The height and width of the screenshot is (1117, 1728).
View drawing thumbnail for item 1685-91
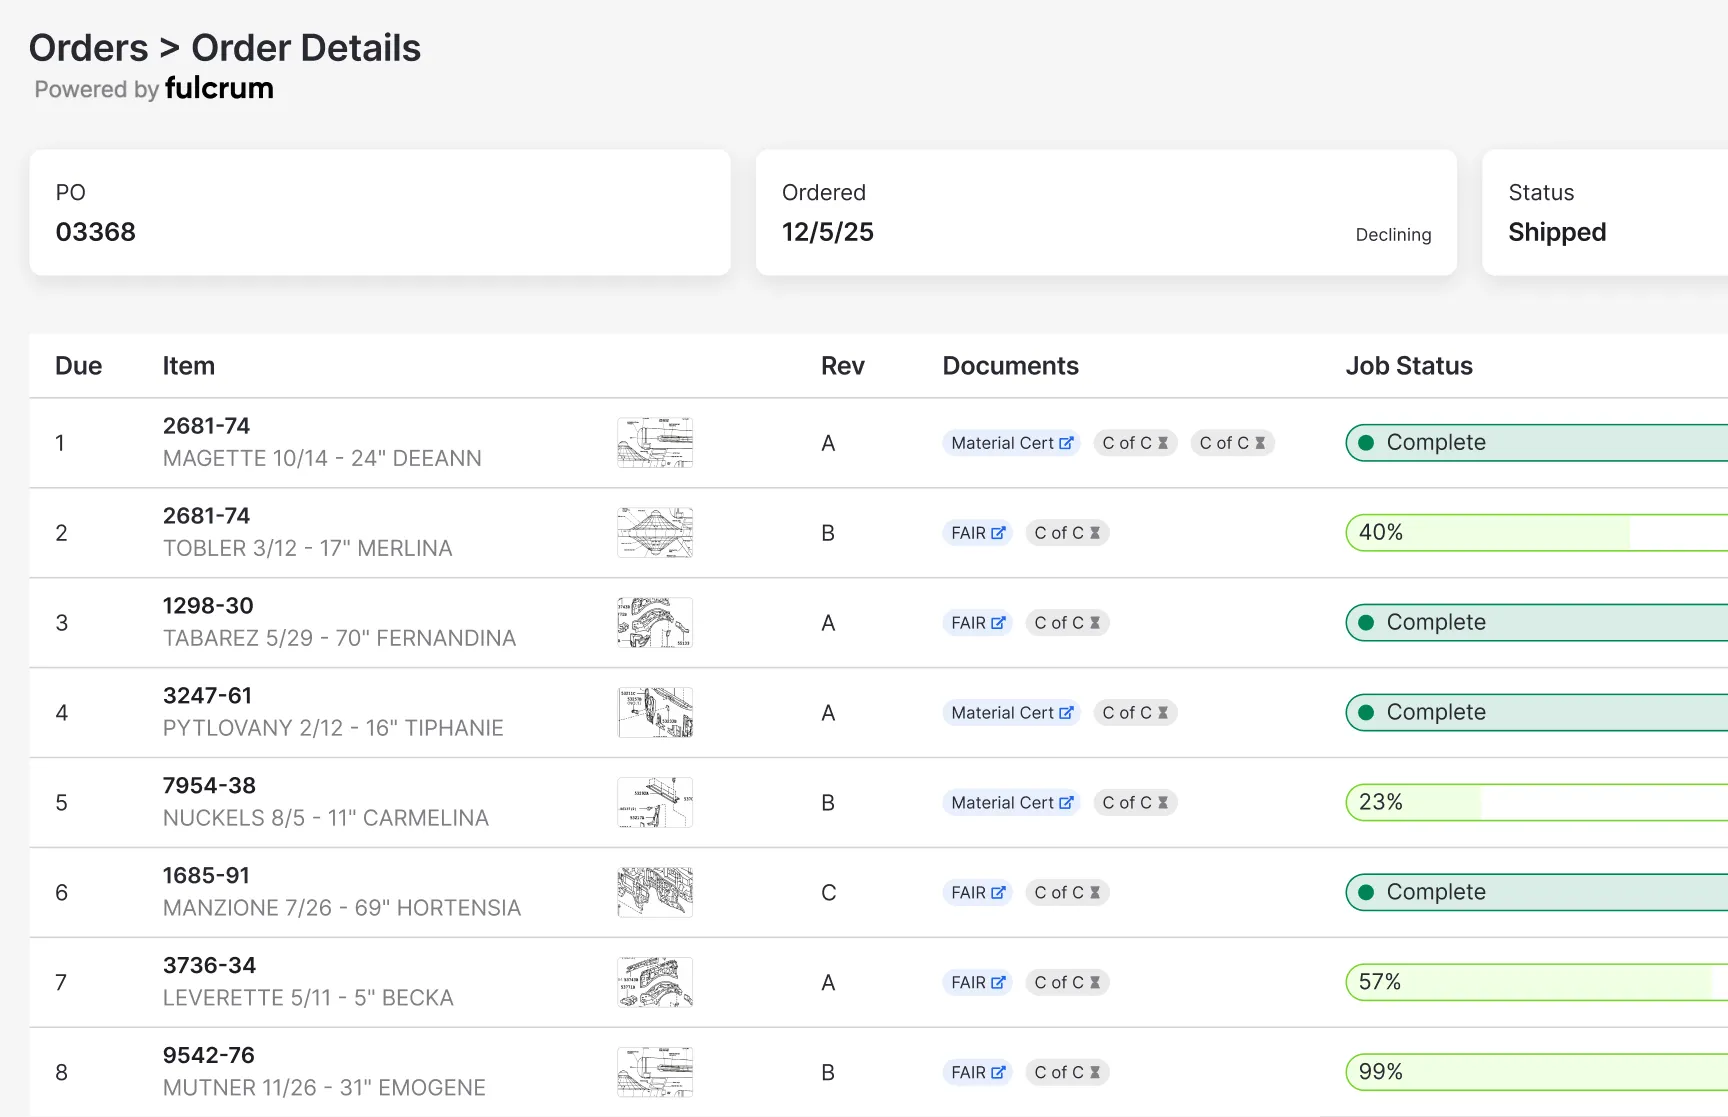point(655,893)
